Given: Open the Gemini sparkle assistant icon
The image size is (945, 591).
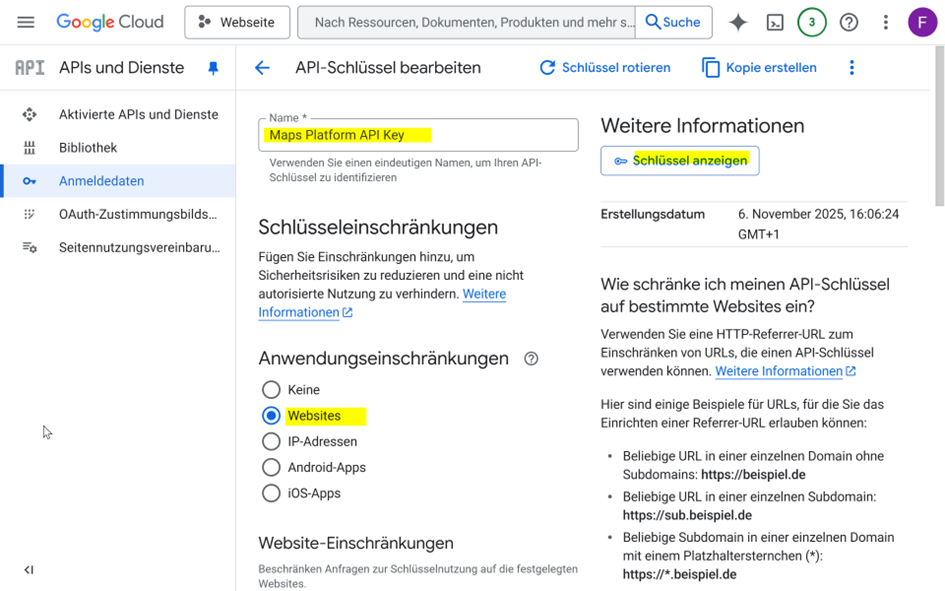Looking at the screenshot, I should coord(738,22).
